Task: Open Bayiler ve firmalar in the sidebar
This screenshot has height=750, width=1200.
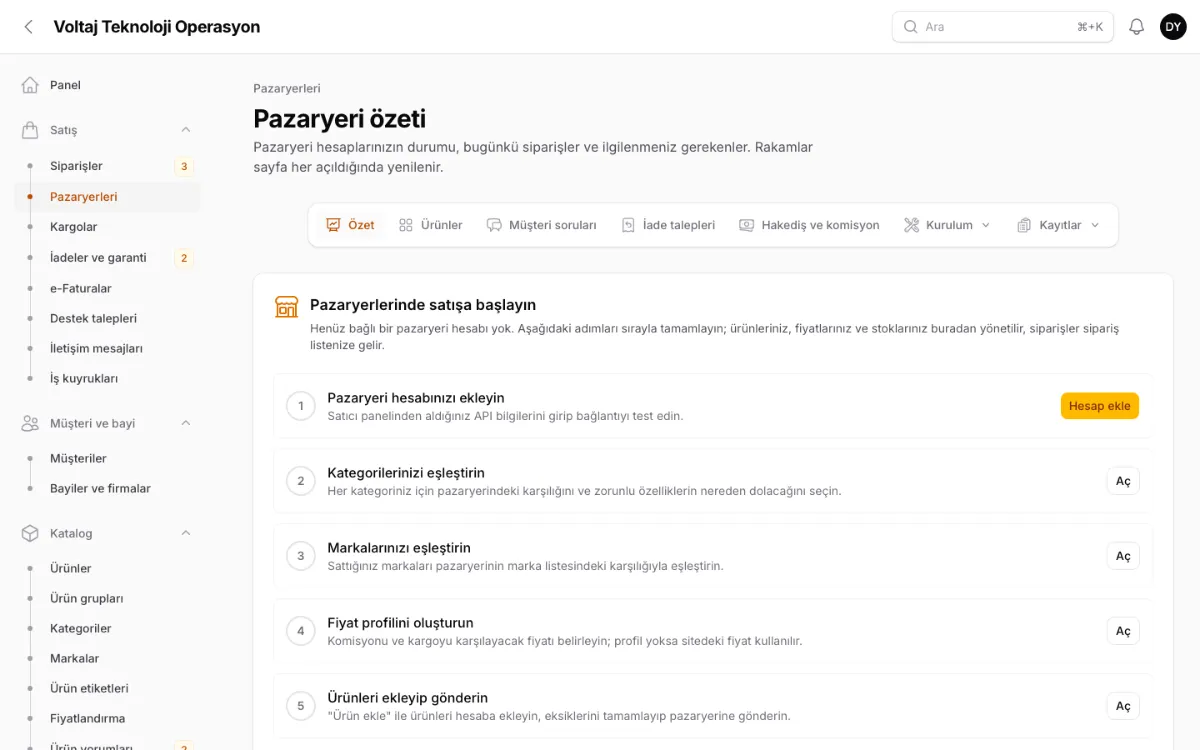Action: [x=107, y=488]
